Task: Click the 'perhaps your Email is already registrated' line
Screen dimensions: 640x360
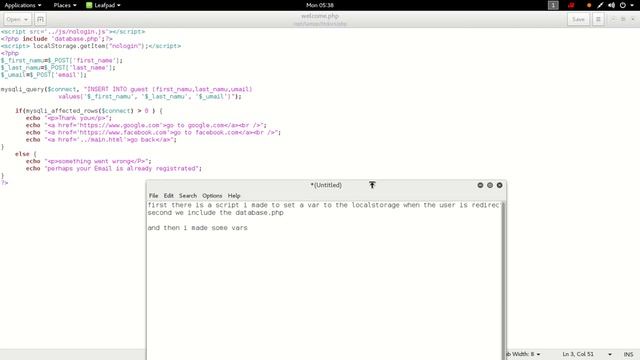Action: pos(113,169)
